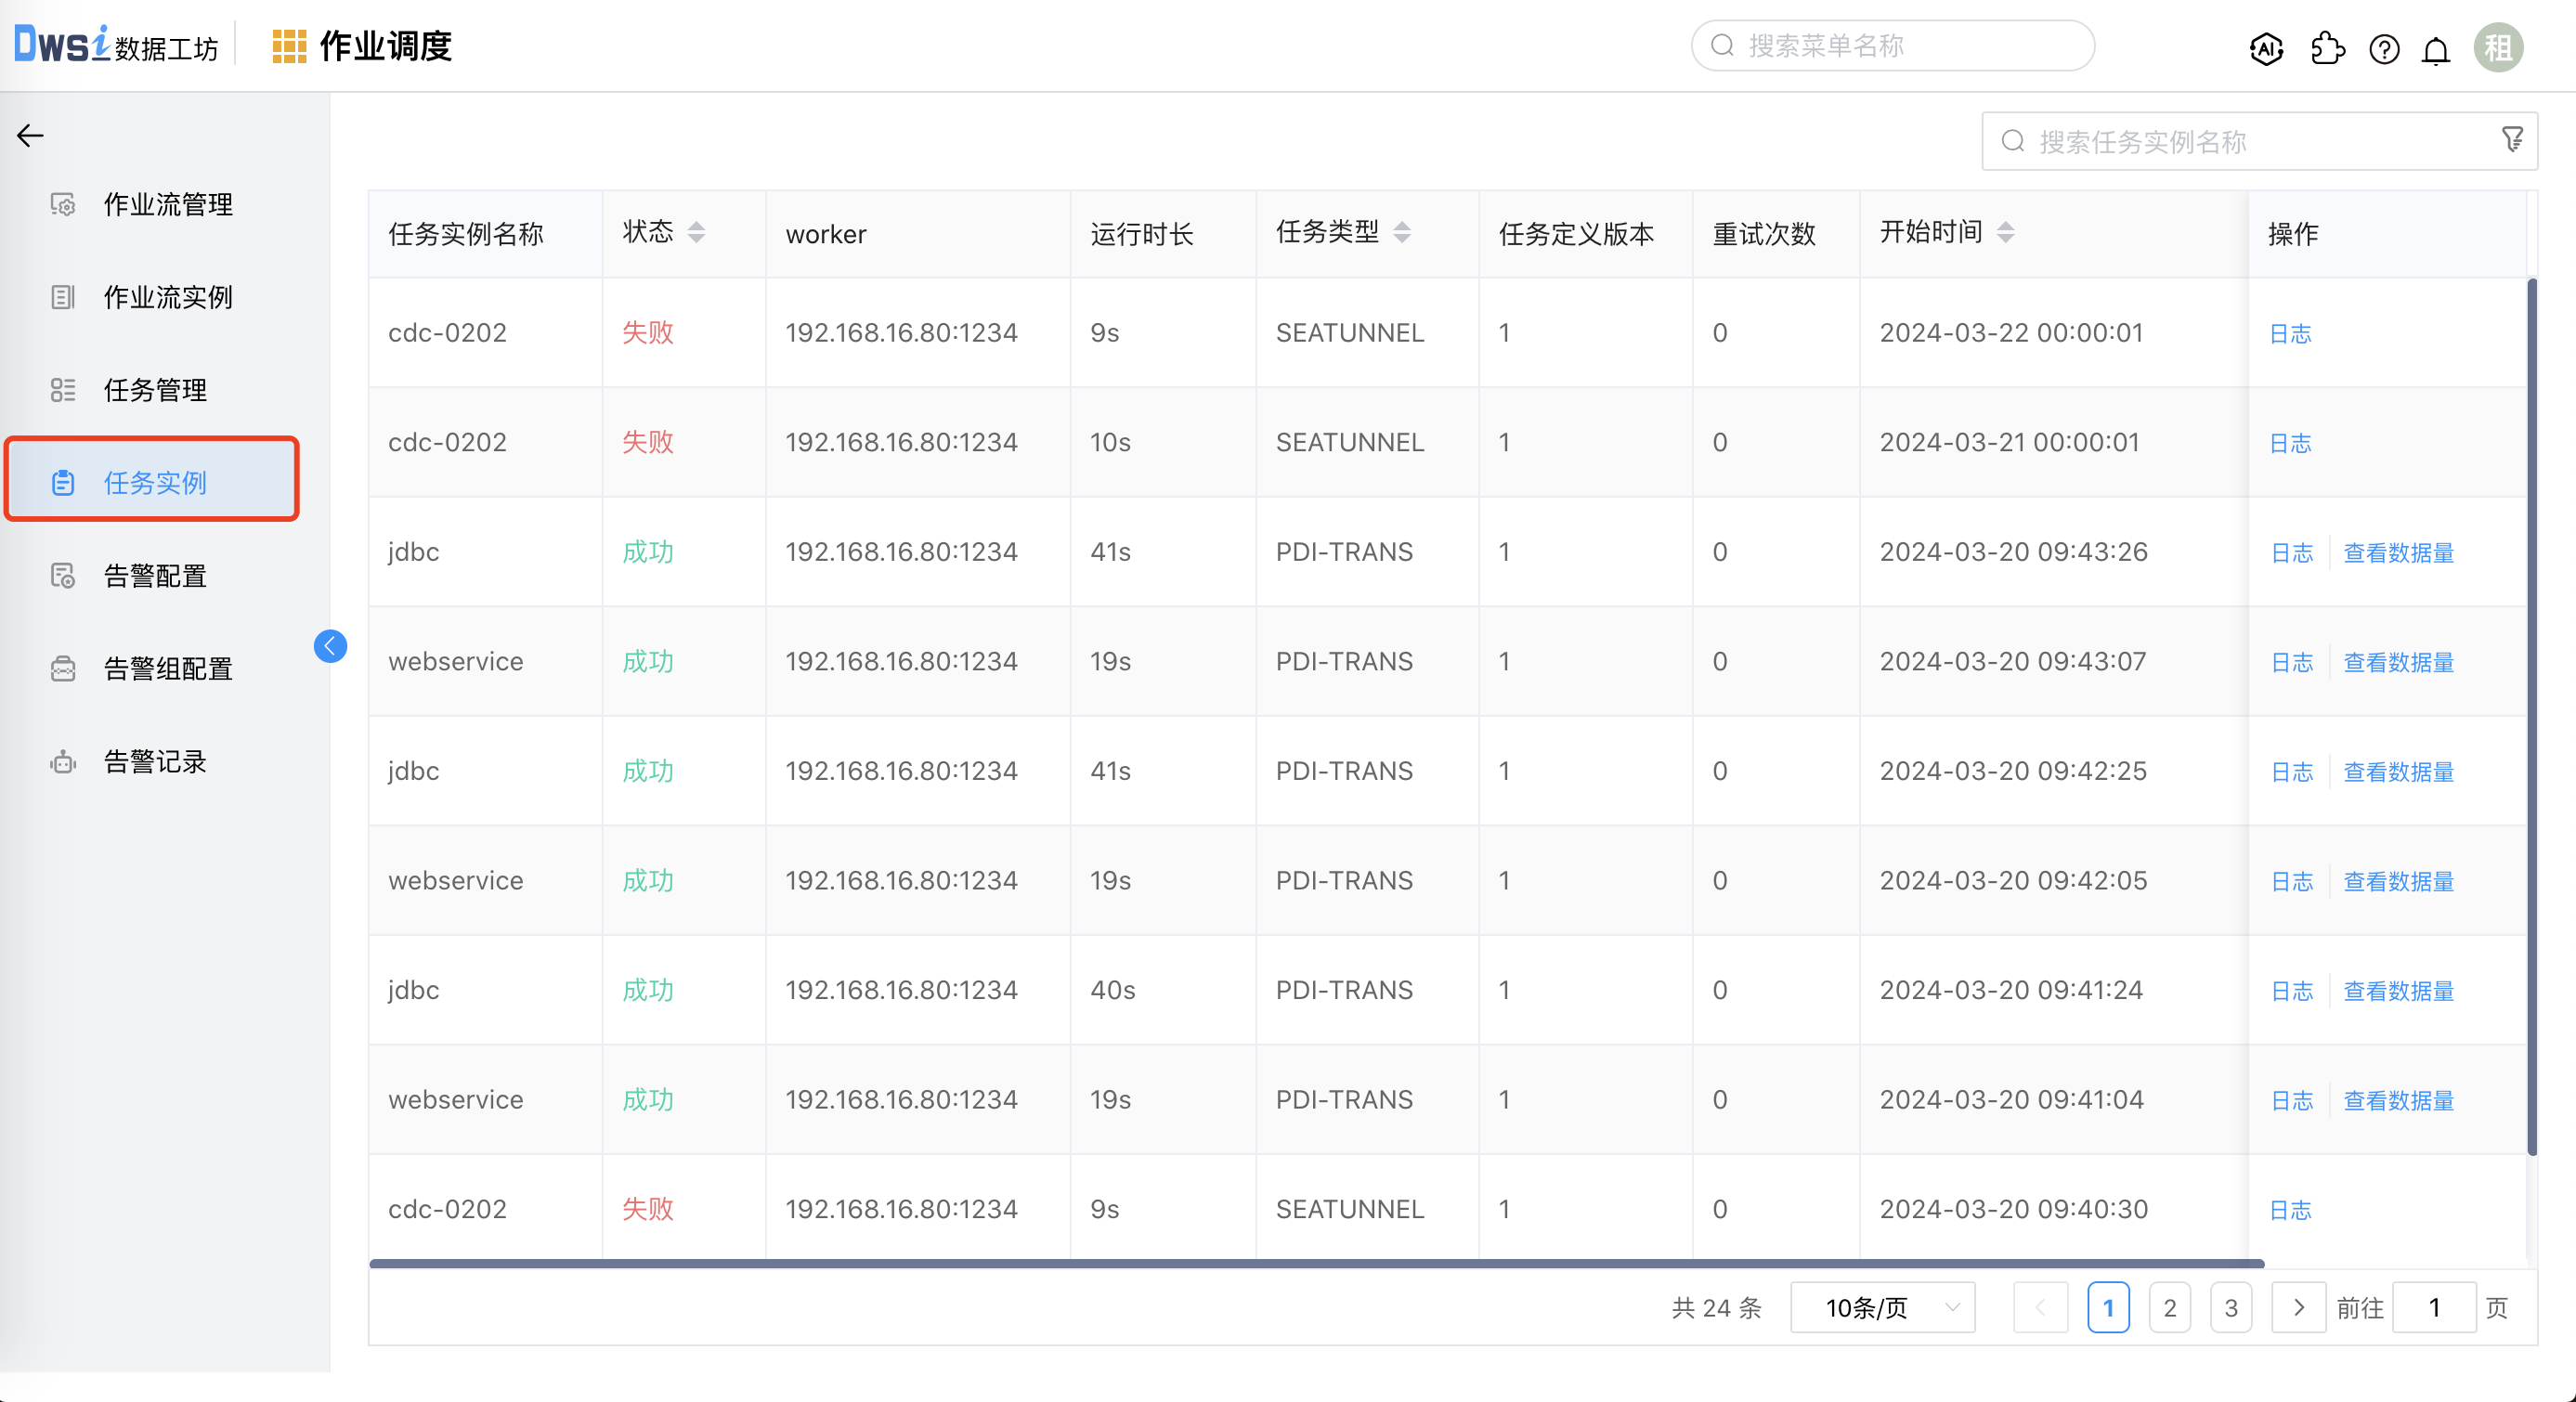Open the 10条/页 page size dropdown

(x=1882, y=1307)
